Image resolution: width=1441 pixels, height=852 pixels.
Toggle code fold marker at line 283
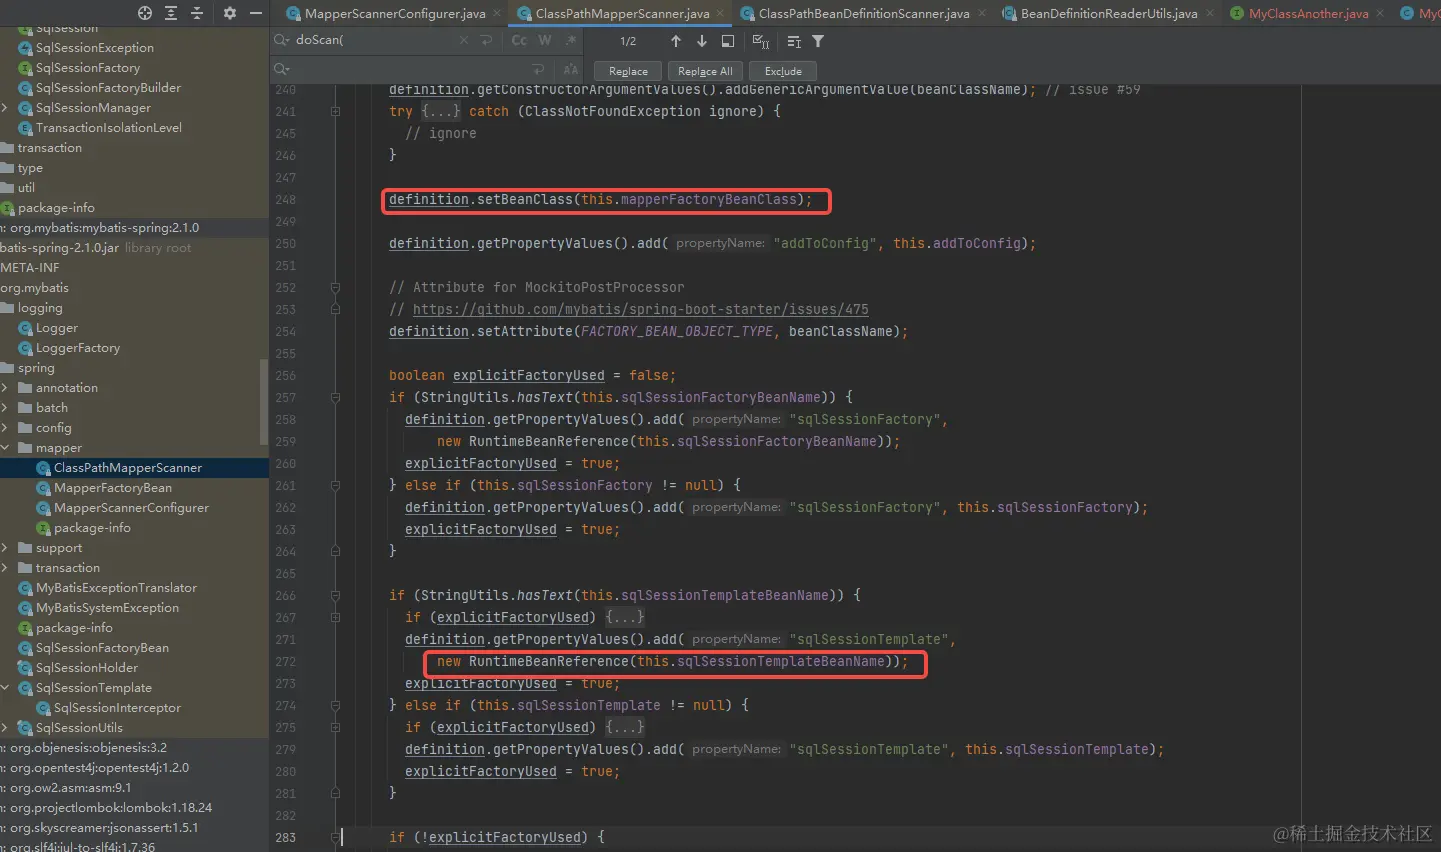335,837
